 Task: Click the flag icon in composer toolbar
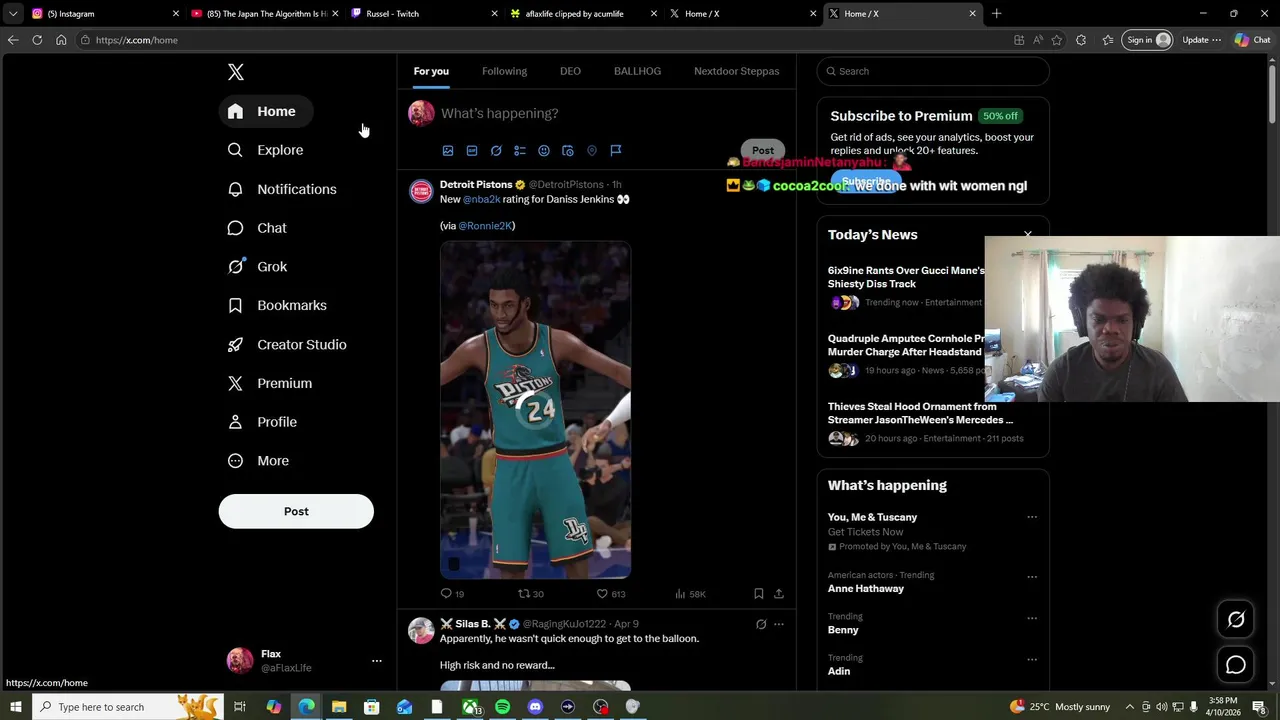[x=616, y=151]
